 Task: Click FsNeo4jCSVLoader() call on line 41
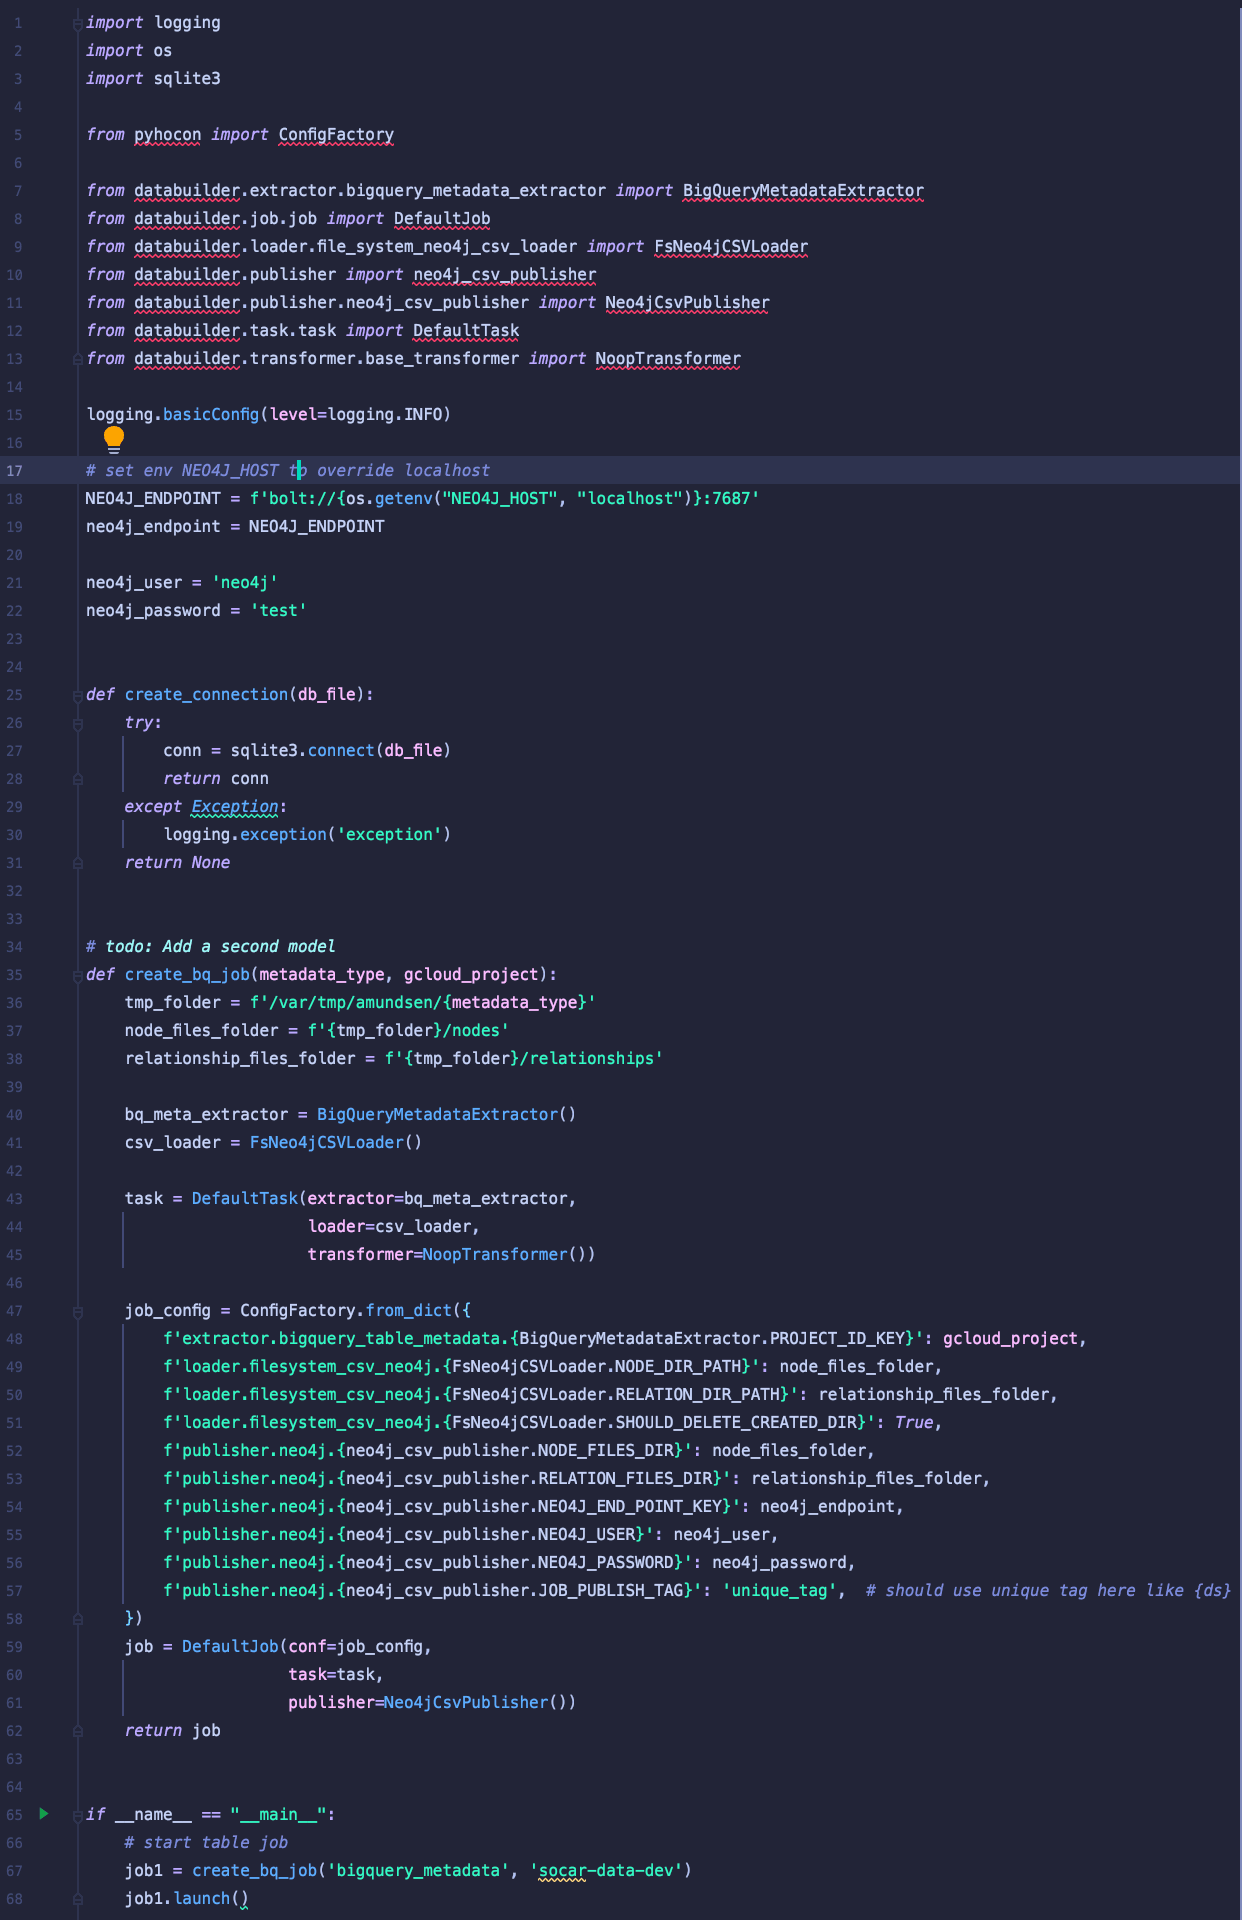(x=336, y=1142)
